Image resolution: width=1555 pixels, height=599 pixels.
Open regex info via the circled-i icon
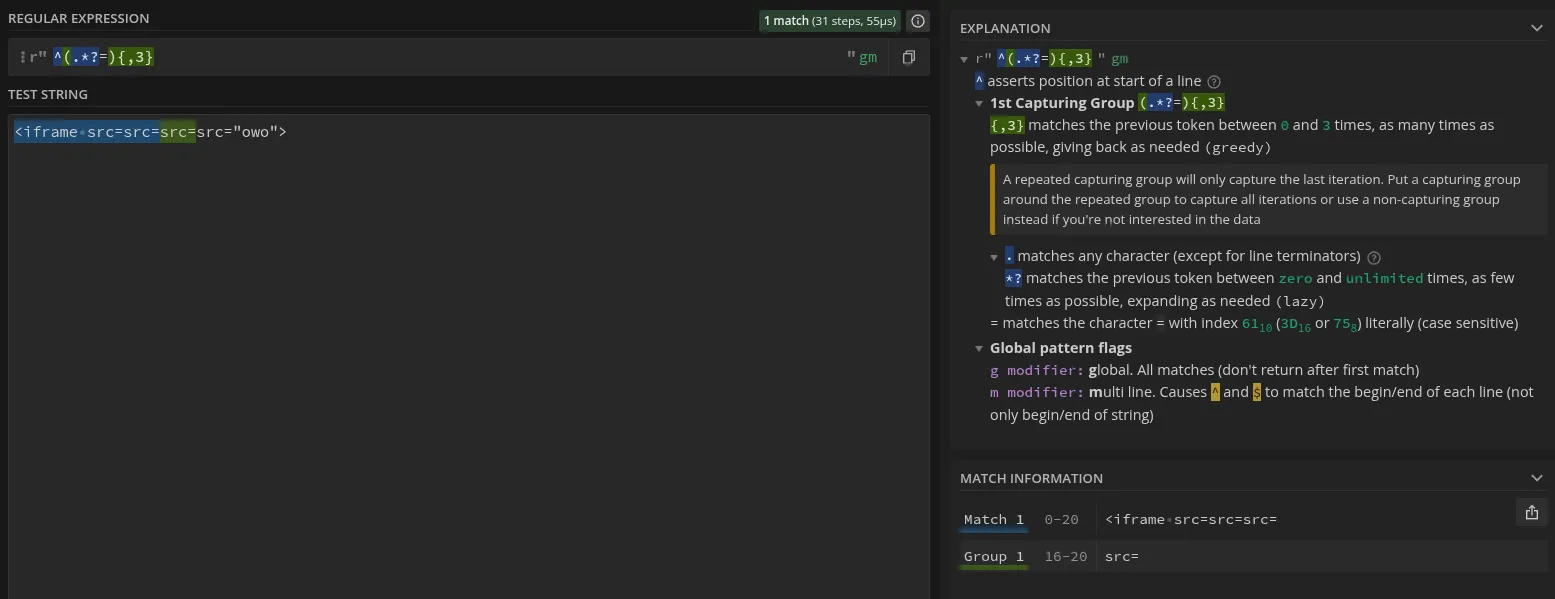(x=917, y=20)
